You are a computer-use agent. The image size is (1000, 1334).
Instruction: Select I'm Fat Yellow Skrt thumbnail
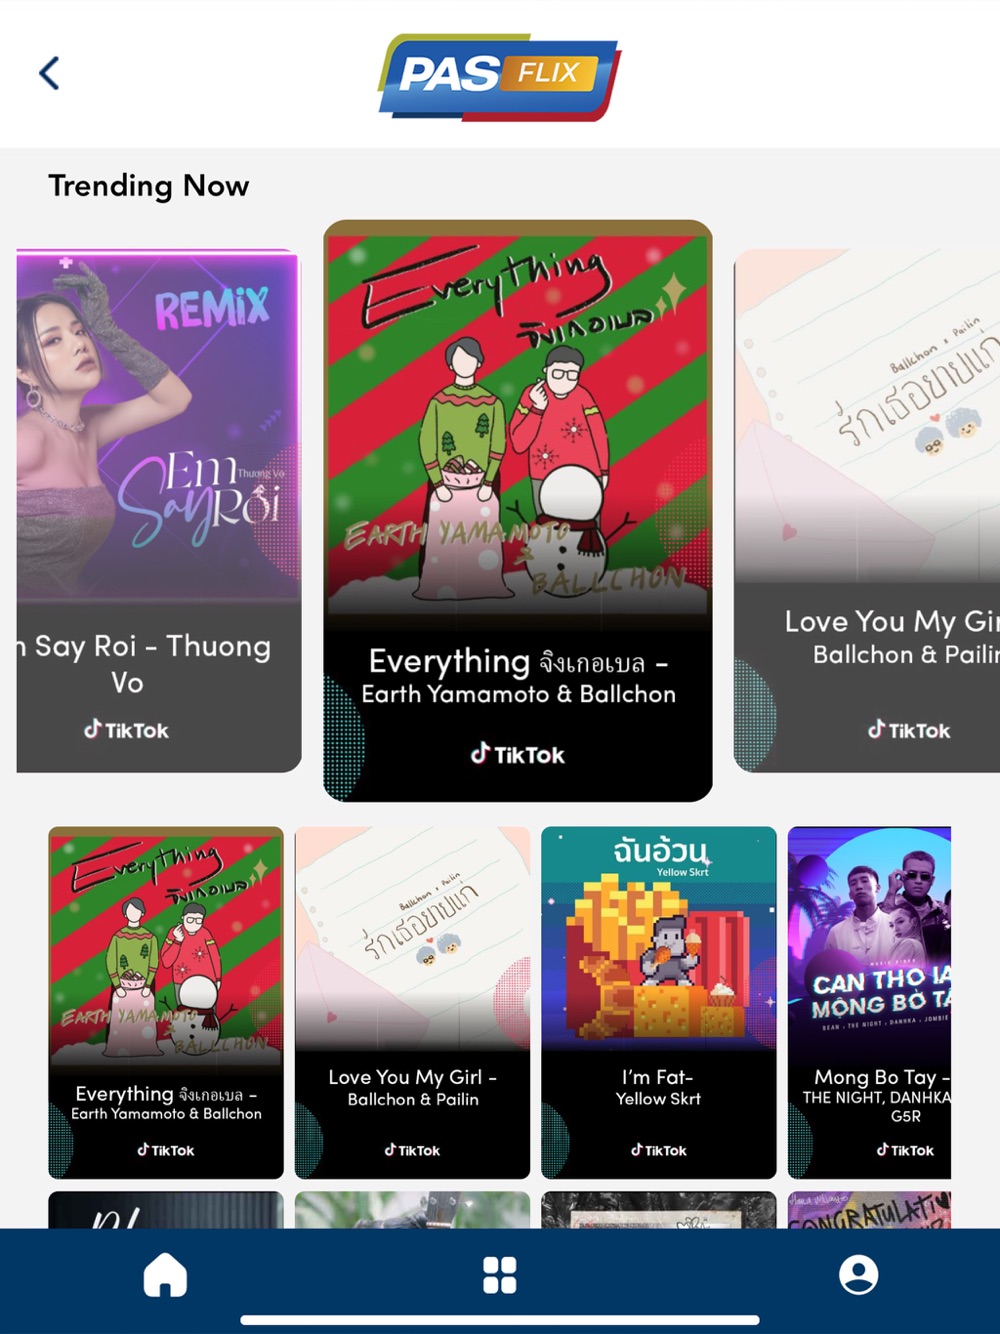(x=659, y=938)
